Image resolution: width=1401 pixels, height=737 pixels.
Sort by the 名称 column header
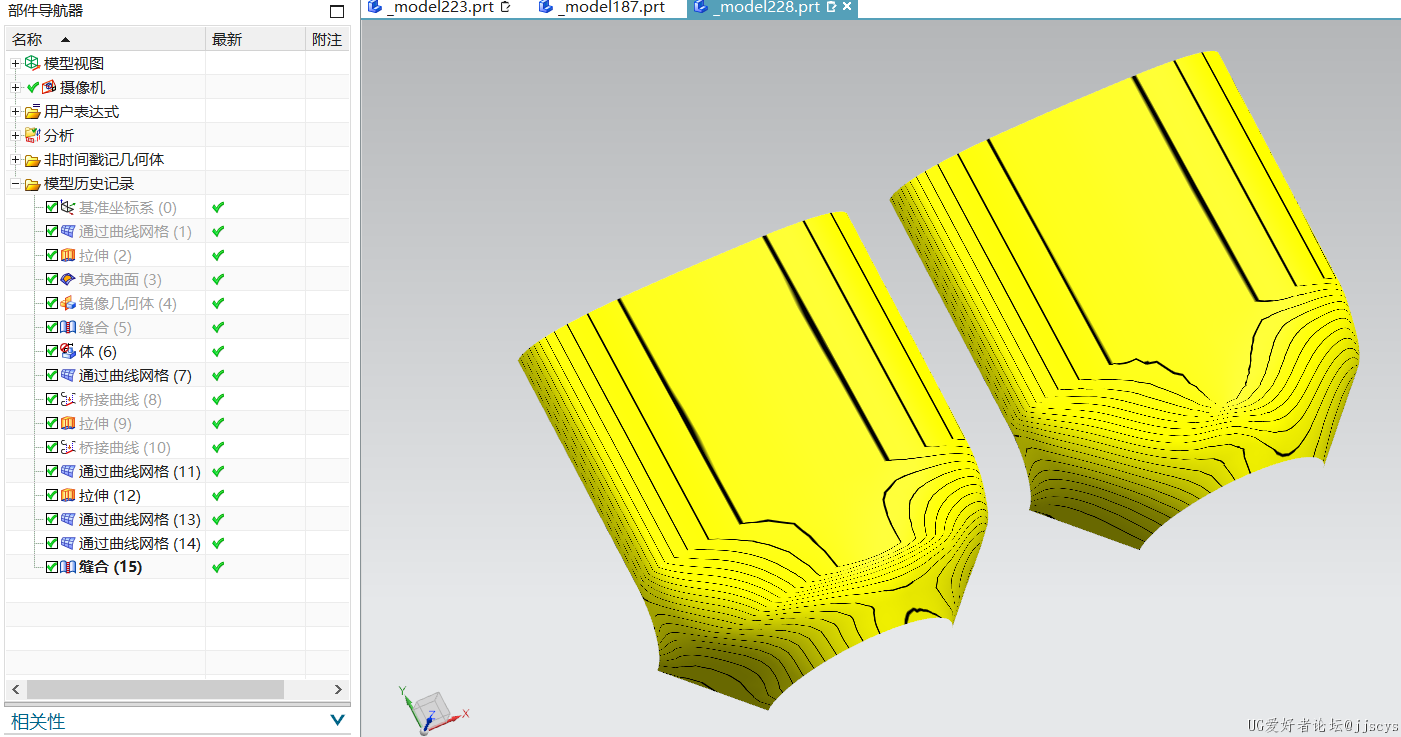tap(105, 39)
